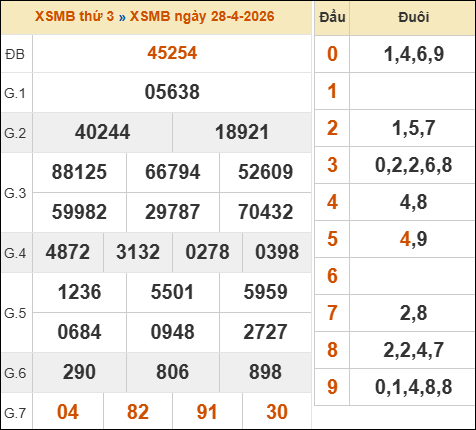Select G.3 number 70432

266,212
